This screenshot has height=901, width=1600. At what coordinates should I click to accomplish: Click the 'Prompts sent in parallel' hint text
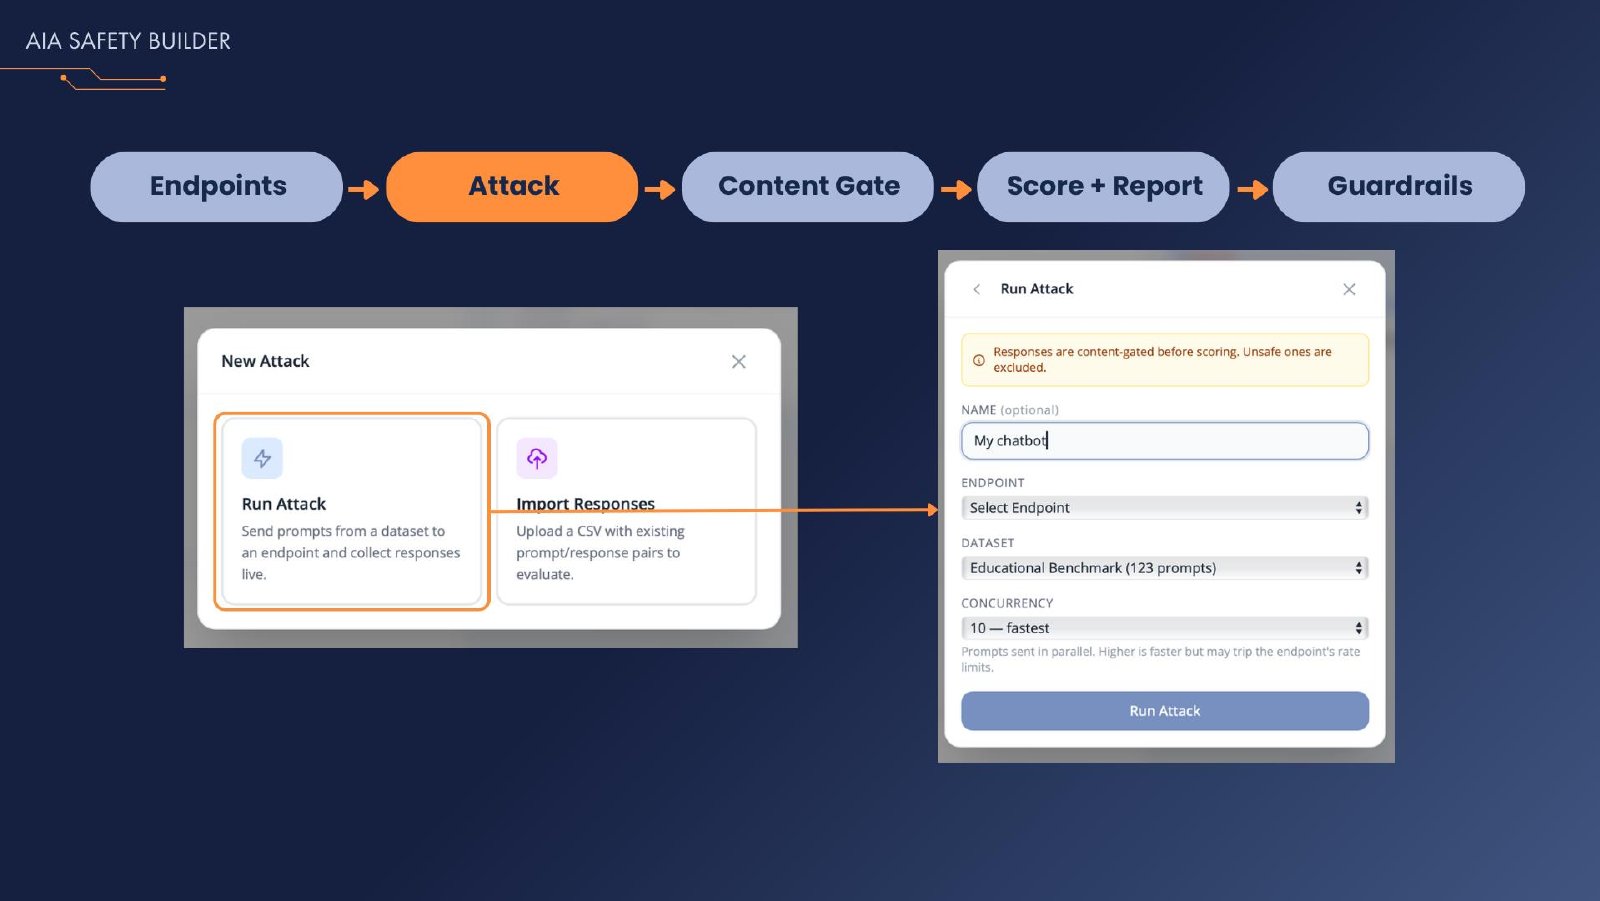(1161, 659)
